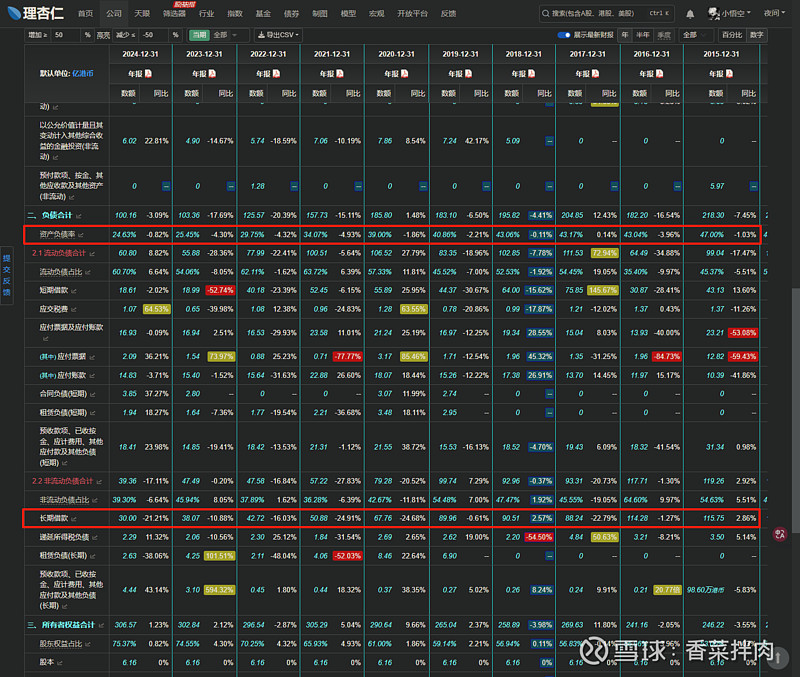Open chart icon beside 递延所得税负债
Image resolution: width=800 pixels, height=677 pixels.
click(95, 538)
